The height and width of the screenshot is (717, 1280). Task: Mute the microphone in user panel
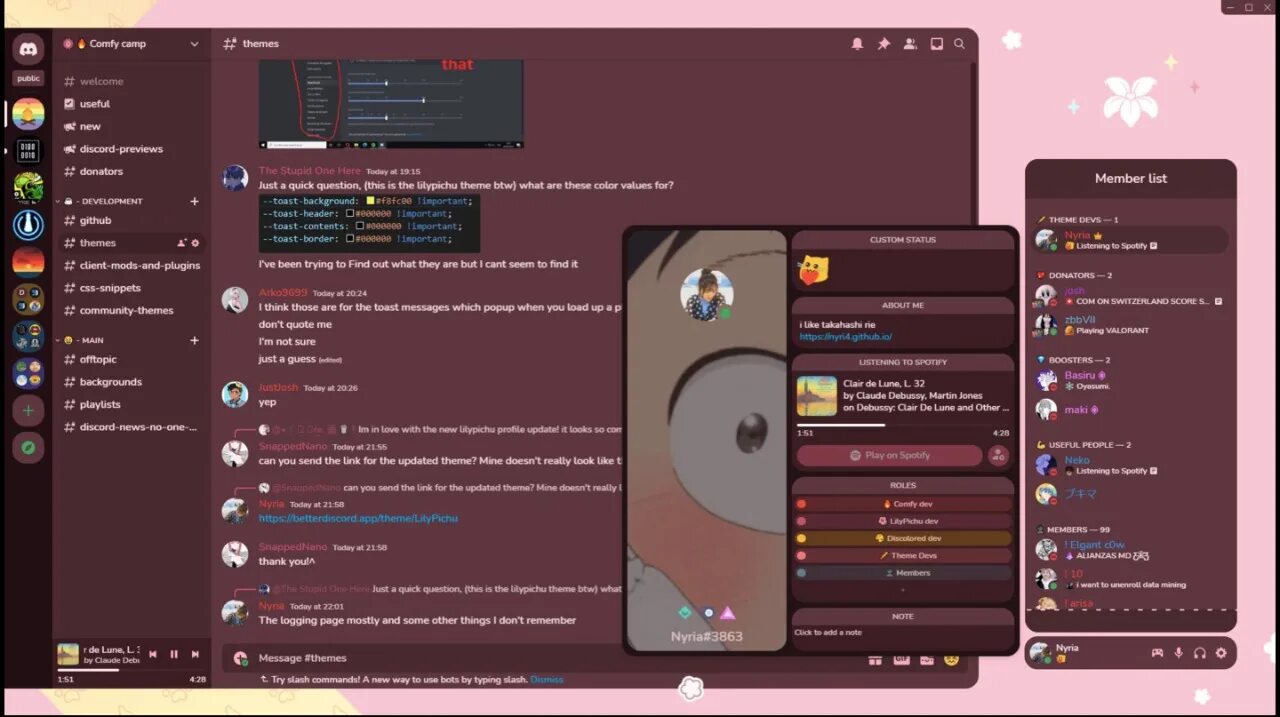(x=1178, y=653)
